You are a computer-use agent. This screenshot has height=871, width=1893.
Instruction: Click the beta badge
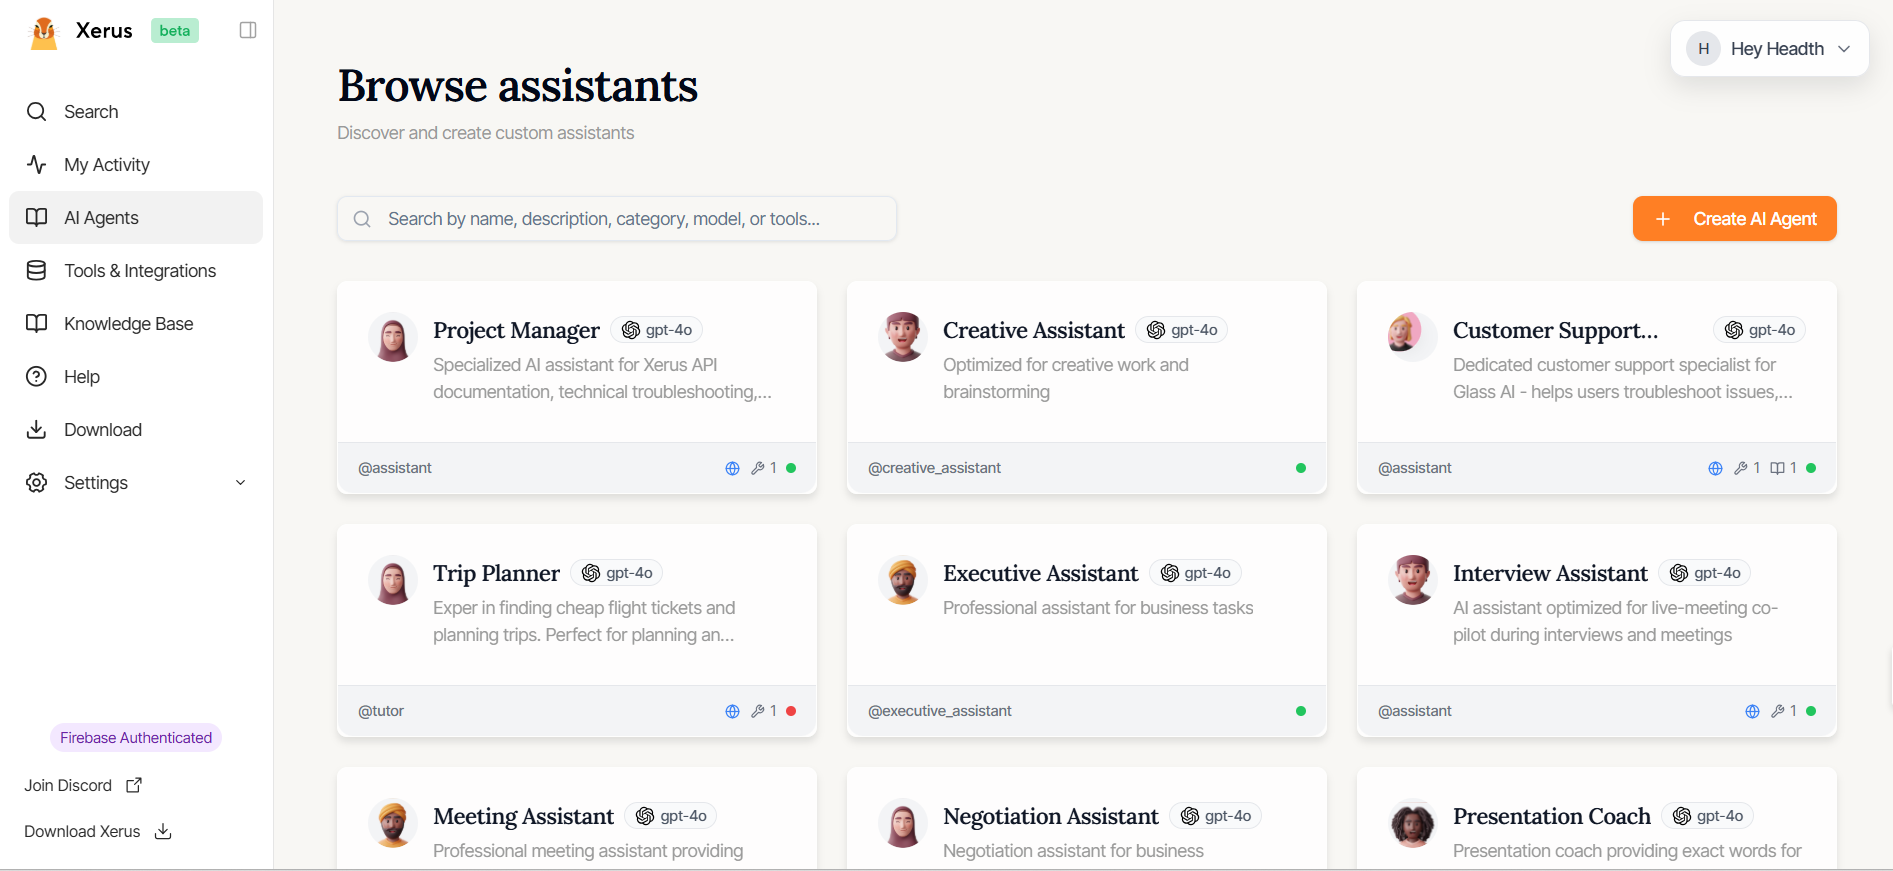[175, 31]
